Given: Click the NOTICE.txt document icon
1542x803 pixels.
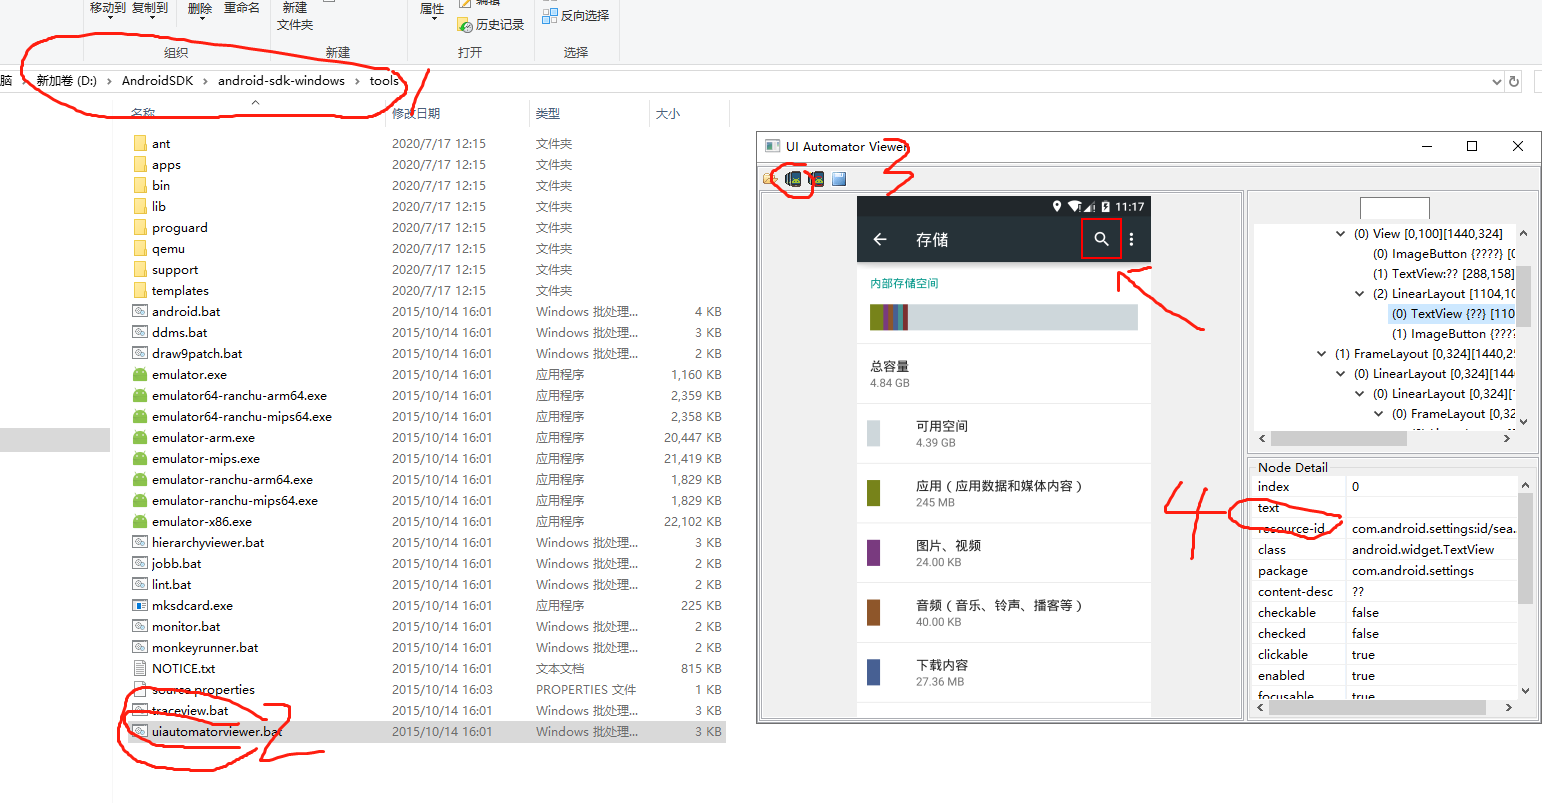Looking at the screenshot, I should click(140, 668).
